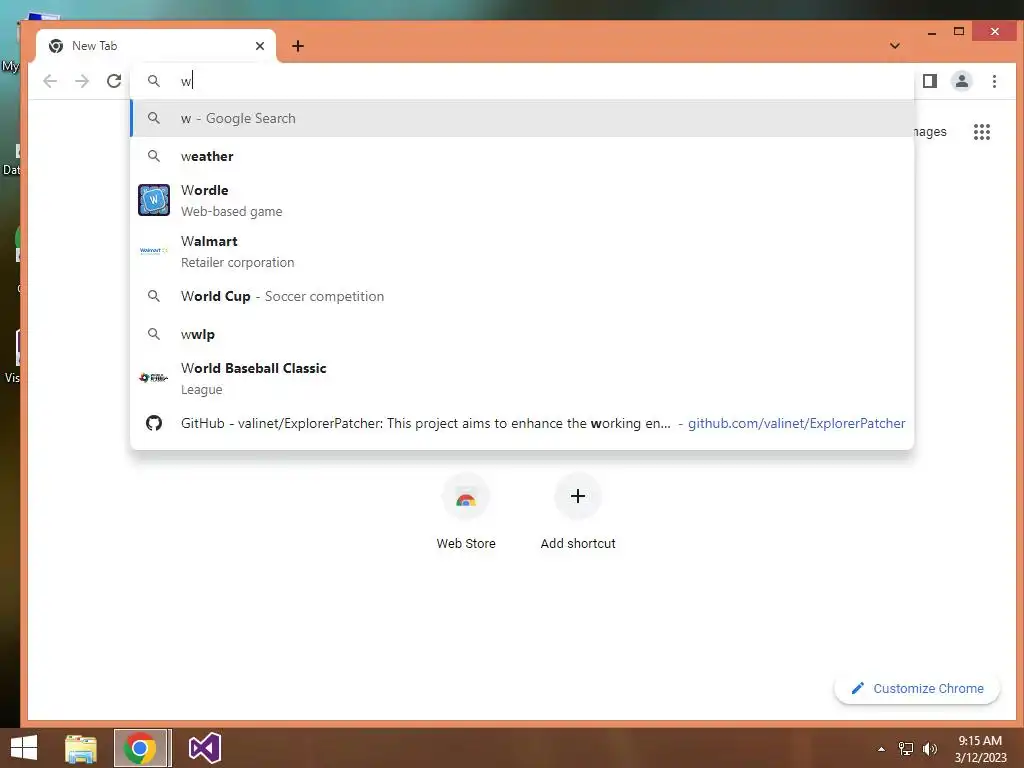This screenshot has width=1024, height=768.
Task: Click the Walmart logo thumbnail
Action: (x=154, y=251)
